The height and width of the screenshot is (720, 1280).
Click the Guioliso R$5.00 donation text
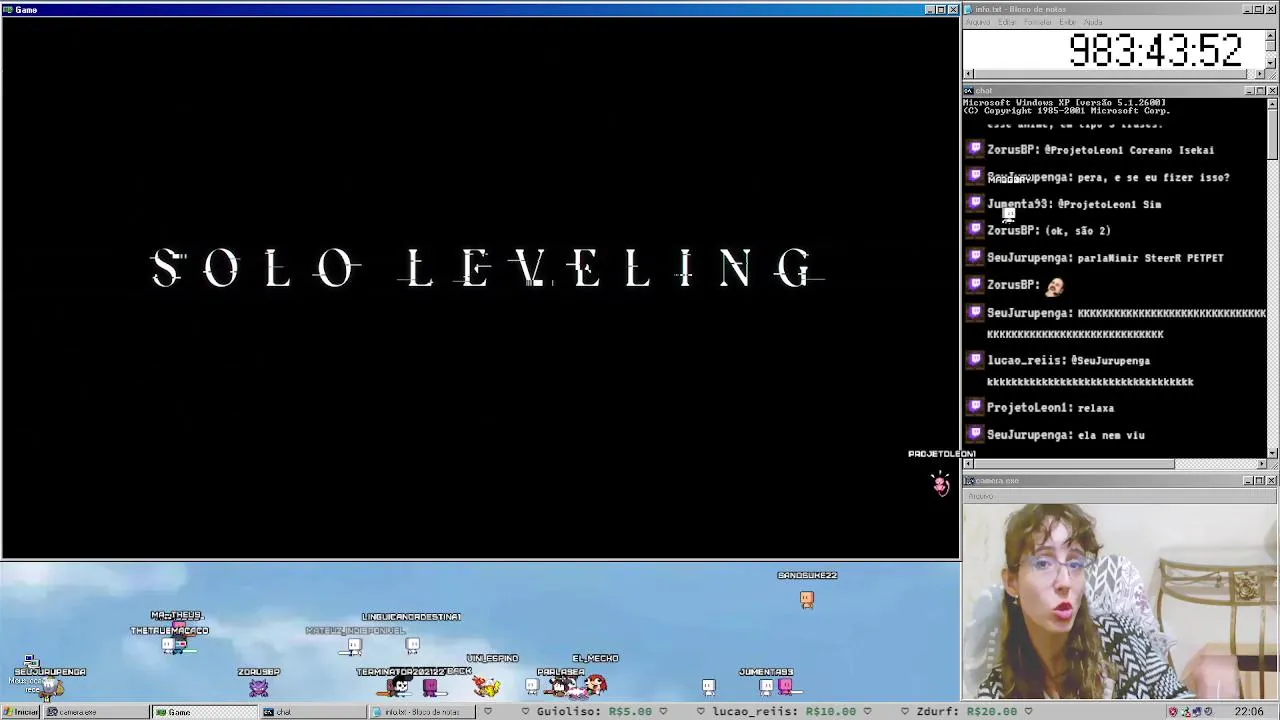[594, 712]
